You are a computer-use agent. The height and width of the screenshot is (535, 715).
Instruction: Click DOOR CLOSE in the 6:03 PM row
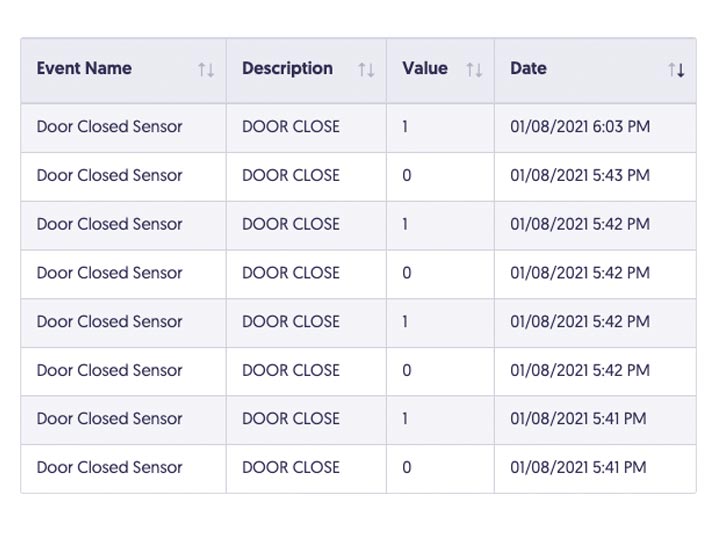[x=291, y=127]
